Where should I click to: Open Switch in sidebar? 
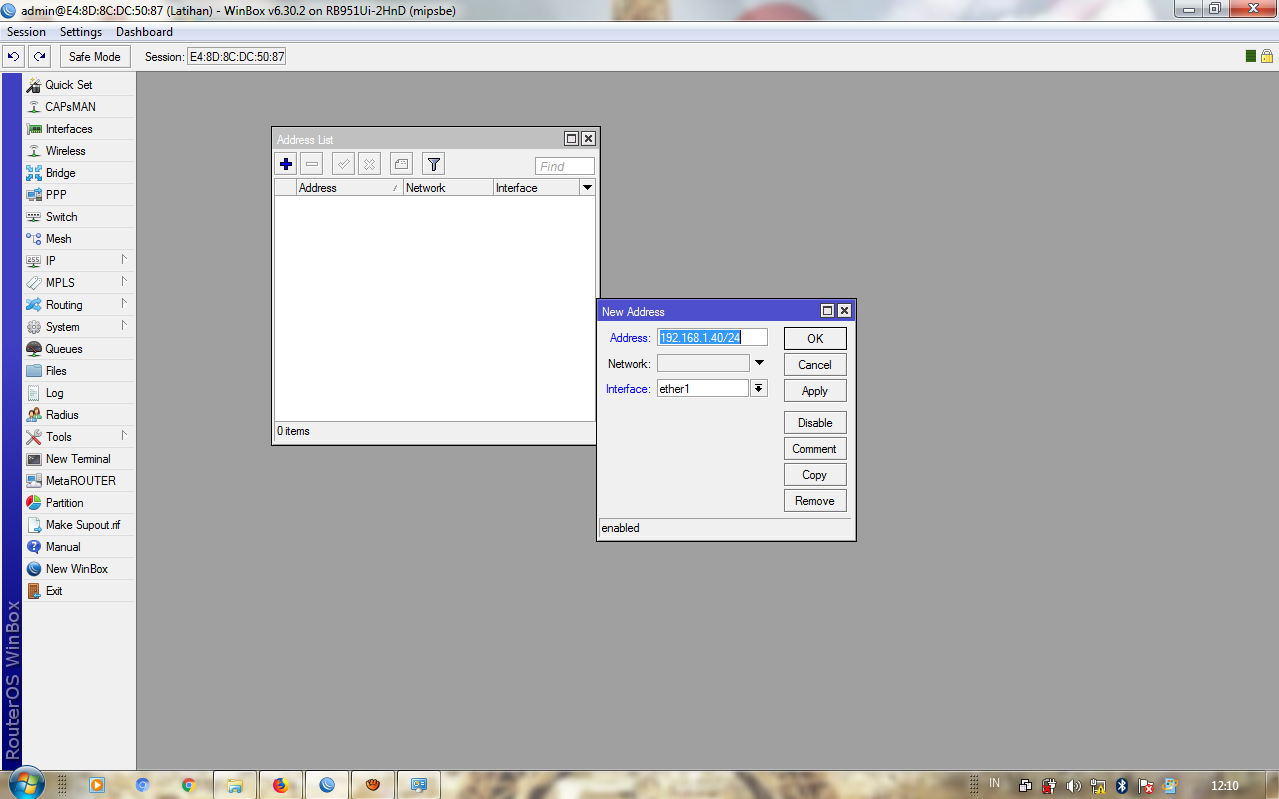pyautogui.click(x=79, y=217)
